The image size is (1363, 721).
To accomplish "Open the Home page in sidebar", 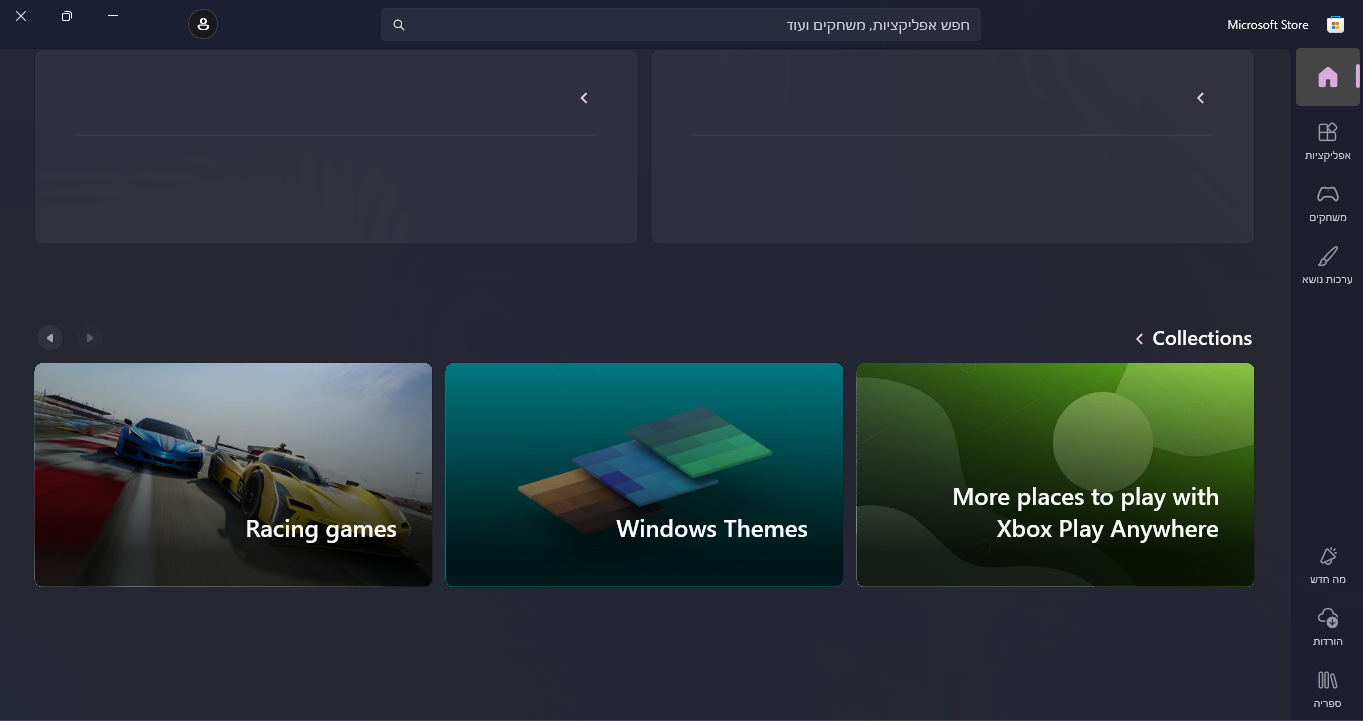I will tap(1327, 77).
